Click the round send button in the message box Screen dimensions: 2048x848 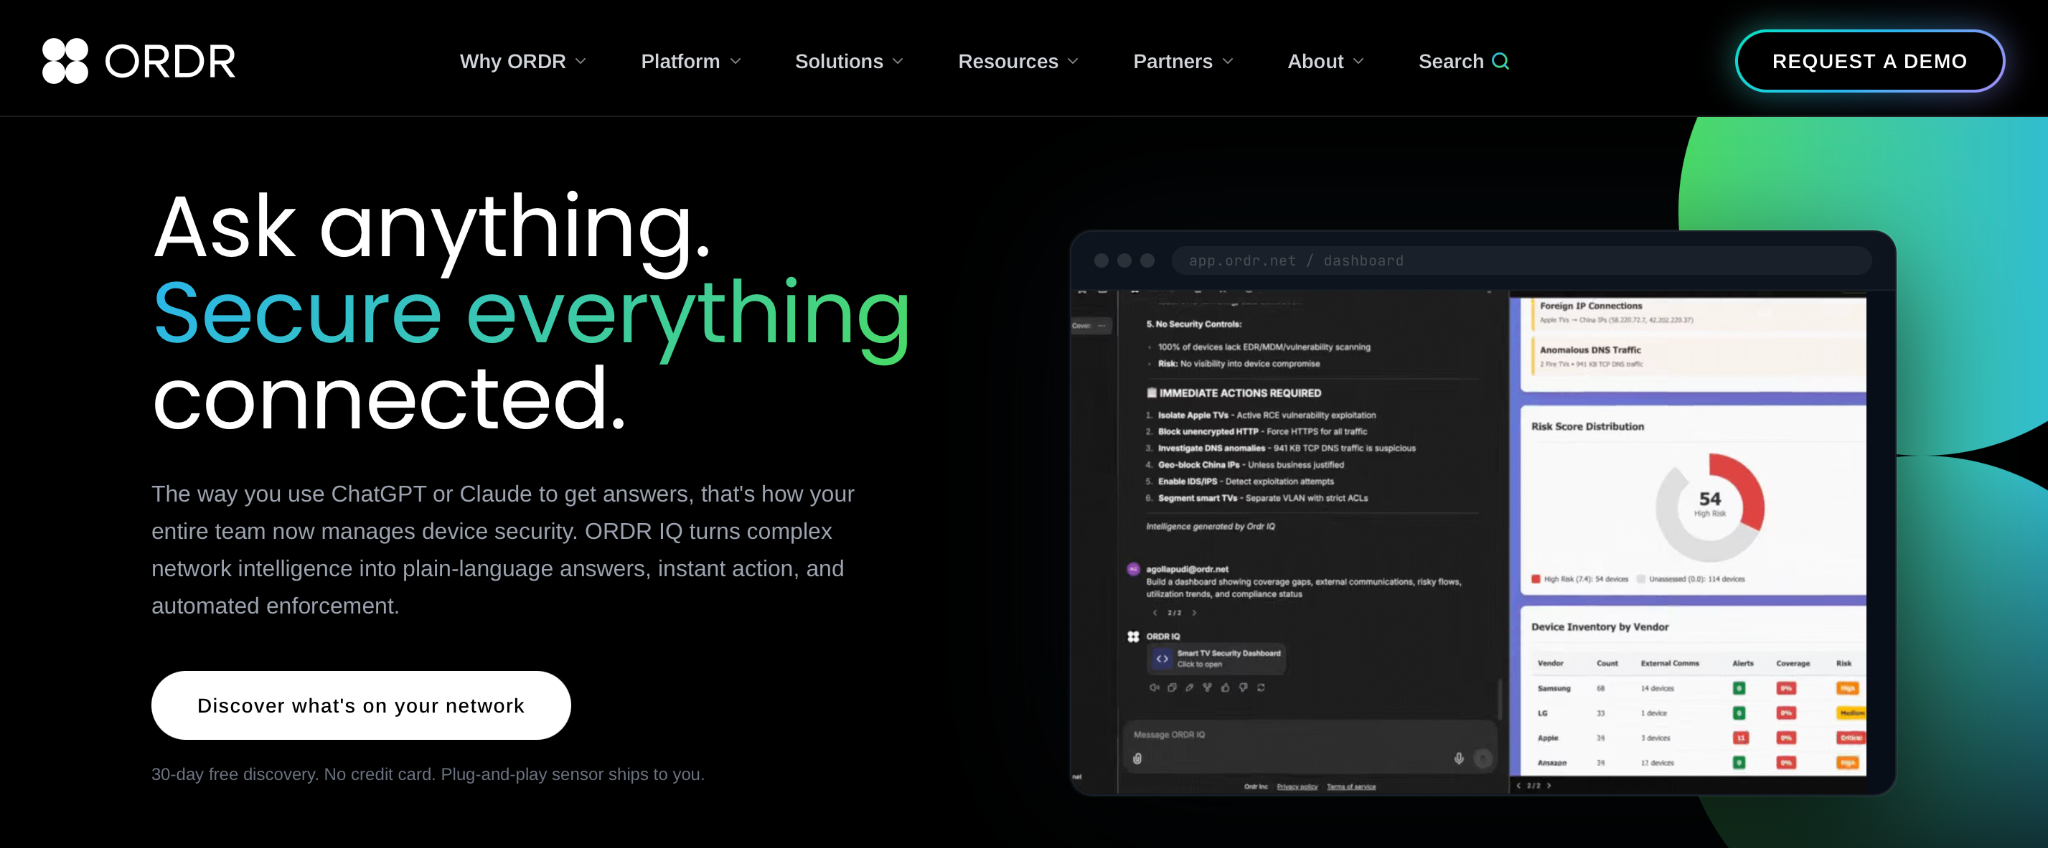pyautogui.click(x=1483, y=759)
